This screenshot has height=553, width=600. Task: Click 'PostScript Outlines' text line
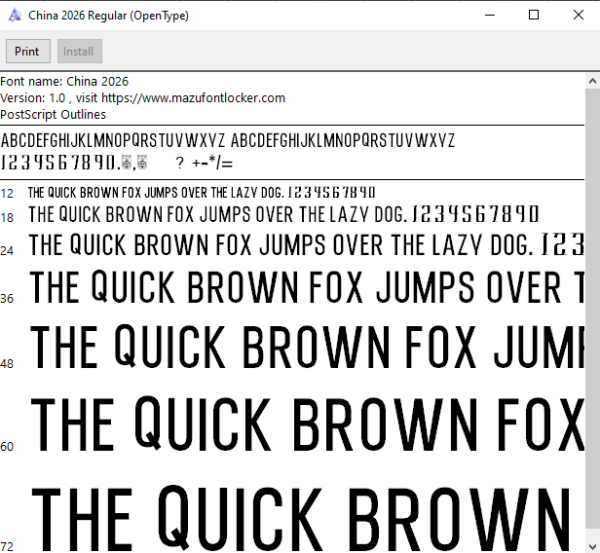53,114
